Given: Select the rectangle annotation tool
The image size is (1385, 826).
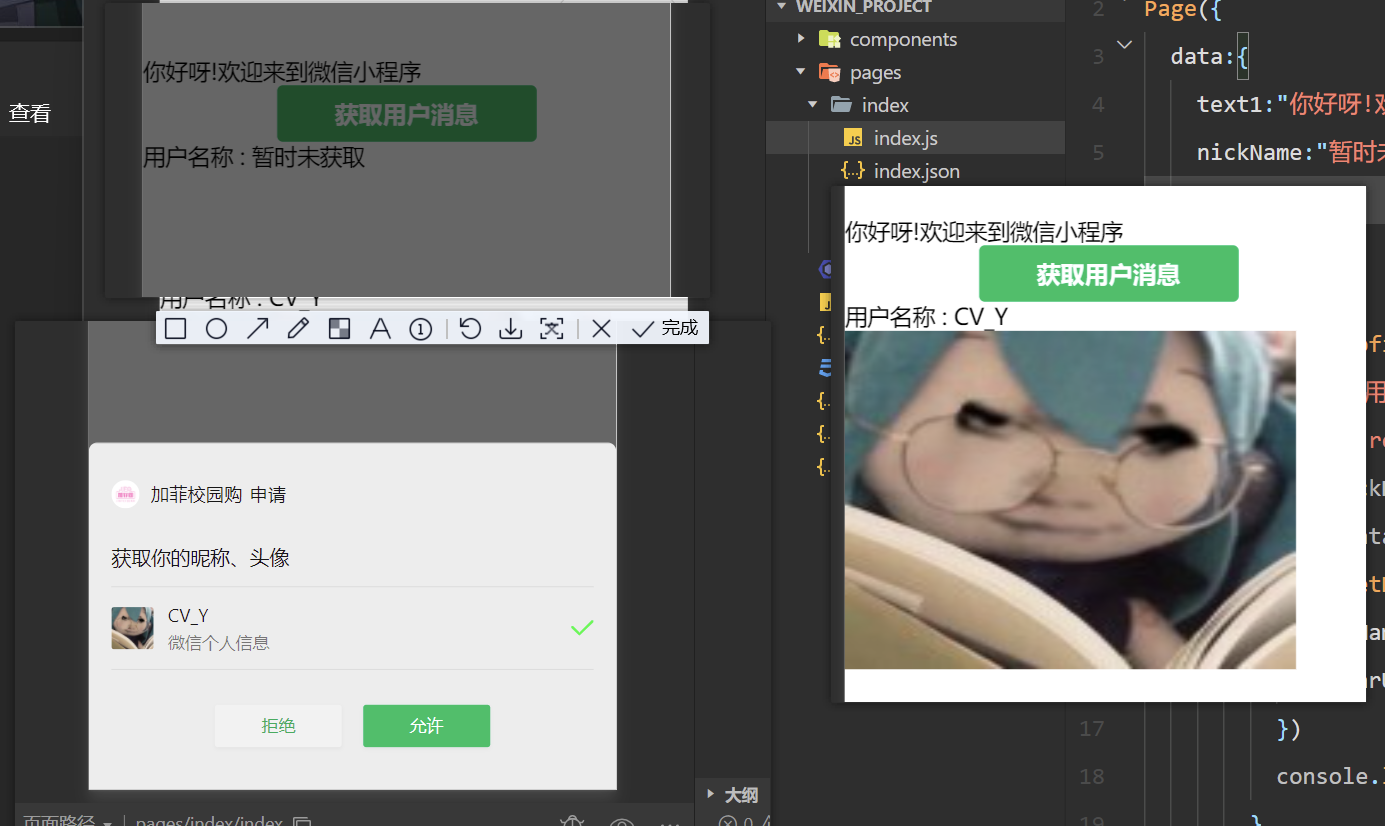Looking at the screenshot, I should (175, 327).
